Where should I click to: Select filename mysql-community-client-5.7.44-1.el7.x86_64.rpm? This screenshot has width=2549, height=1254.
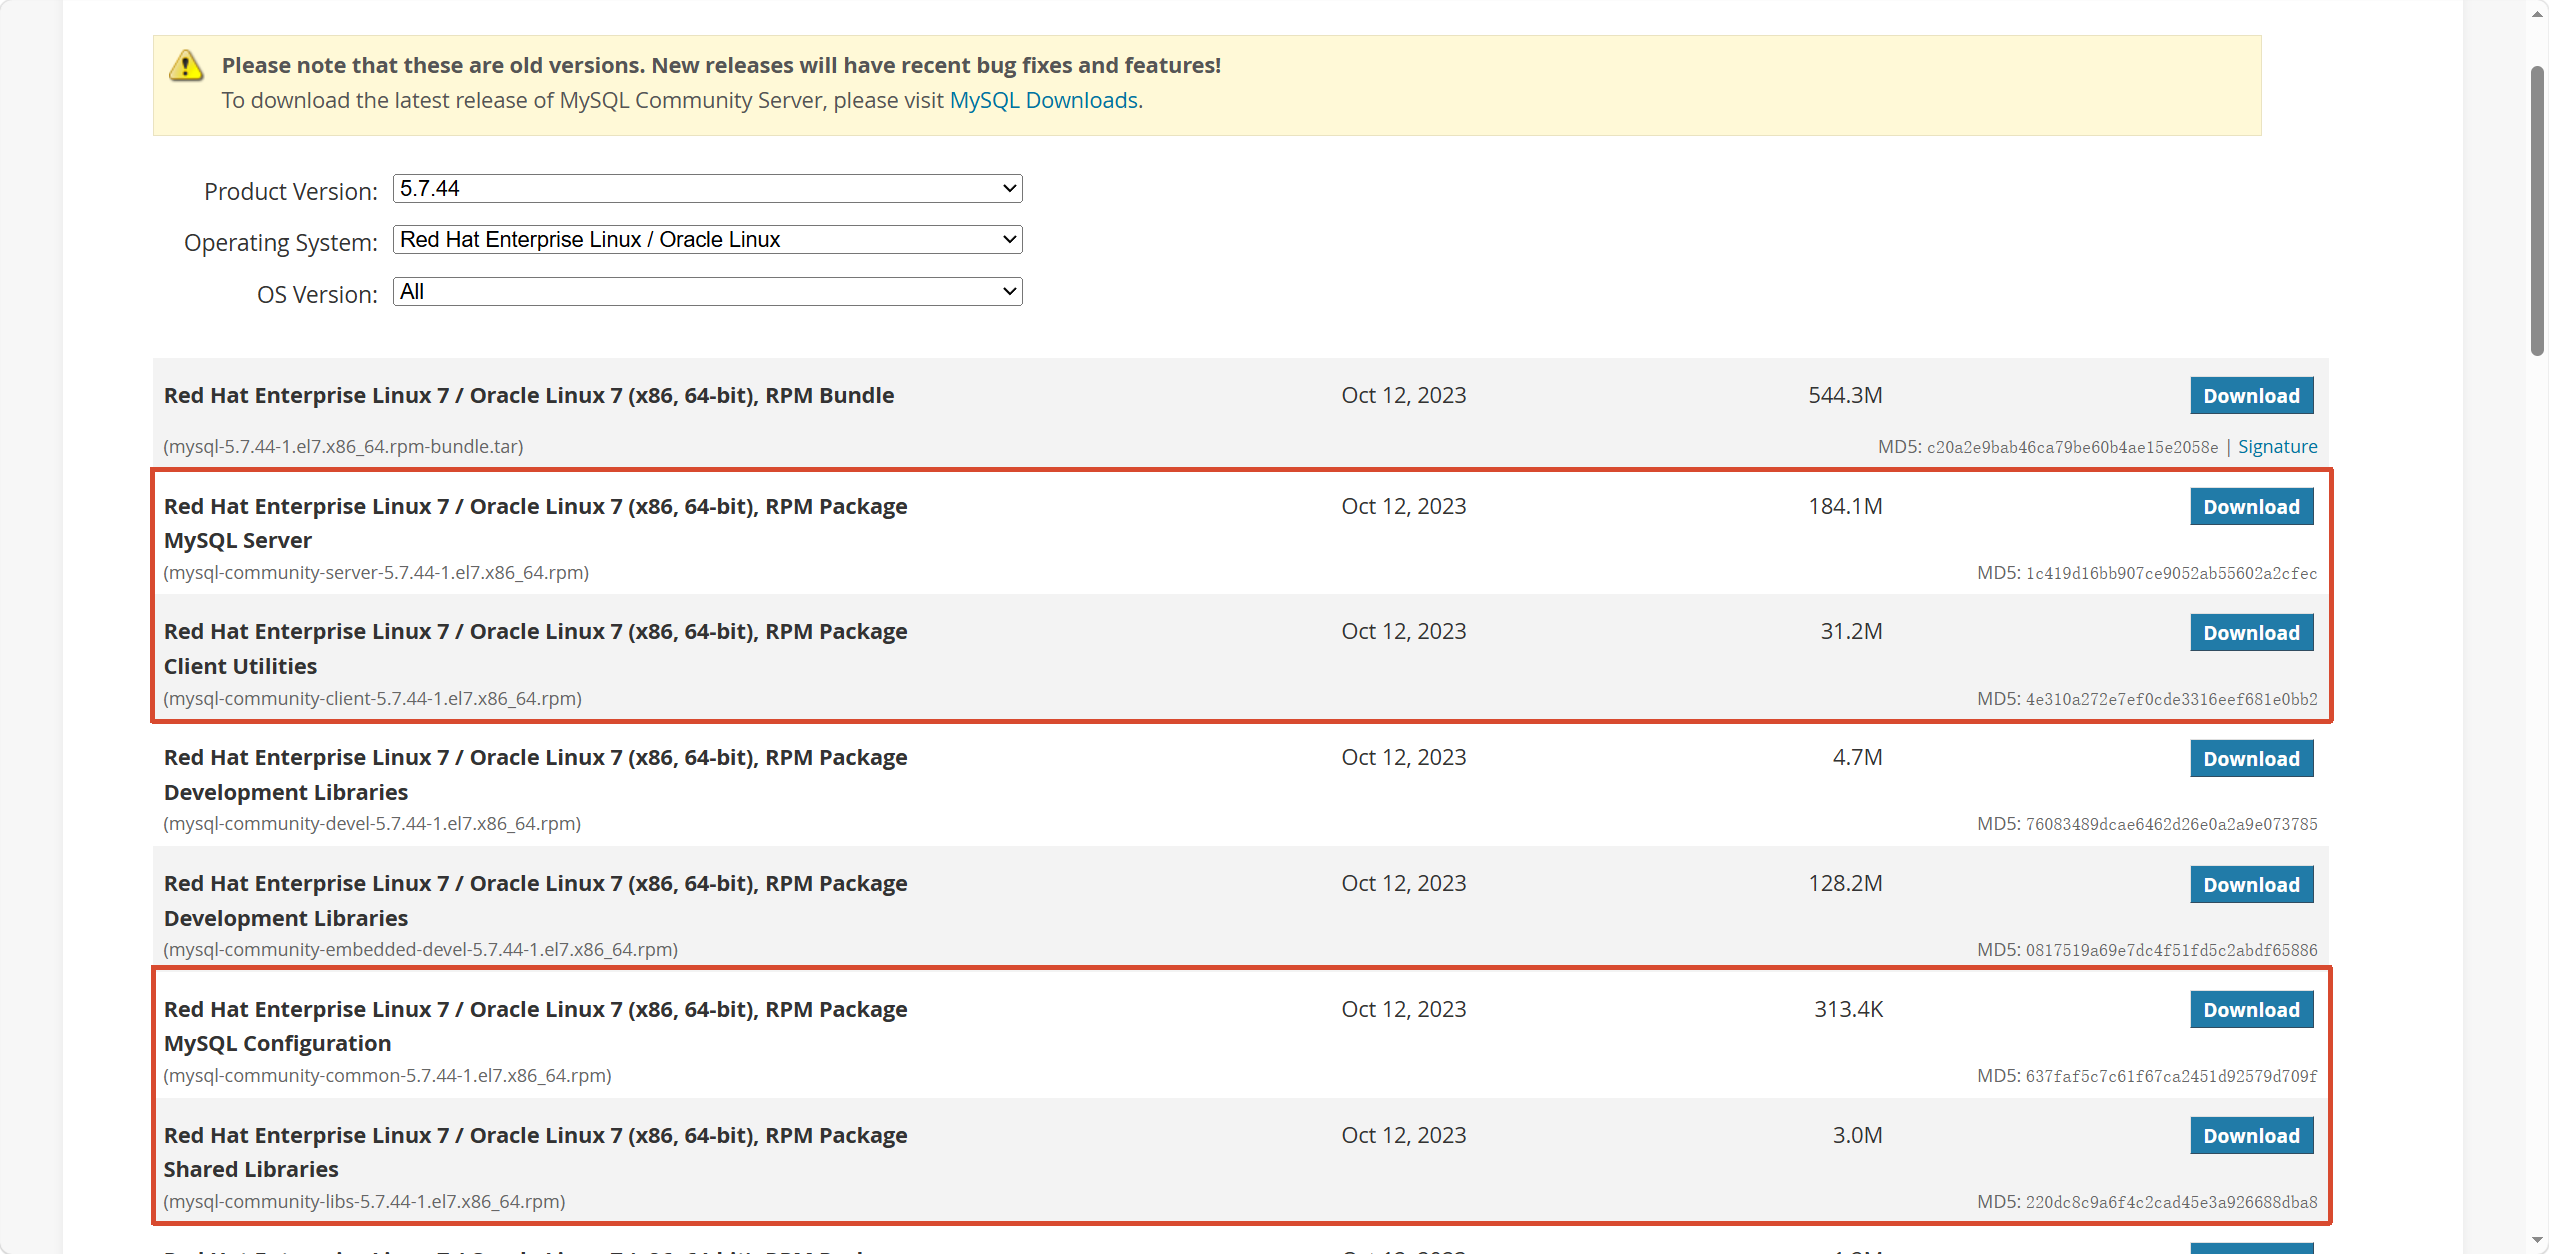tap(372, 699)
